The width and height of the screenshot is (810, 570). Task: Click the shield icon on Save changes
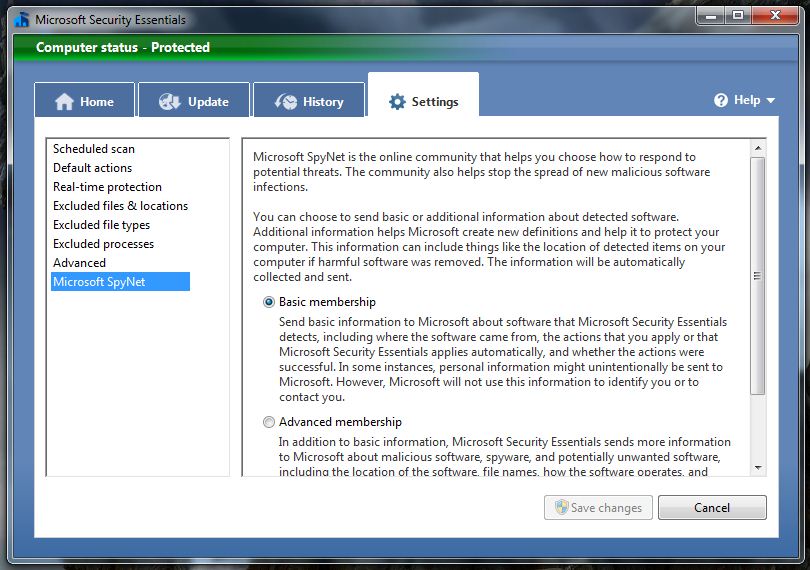pos(562,507)
